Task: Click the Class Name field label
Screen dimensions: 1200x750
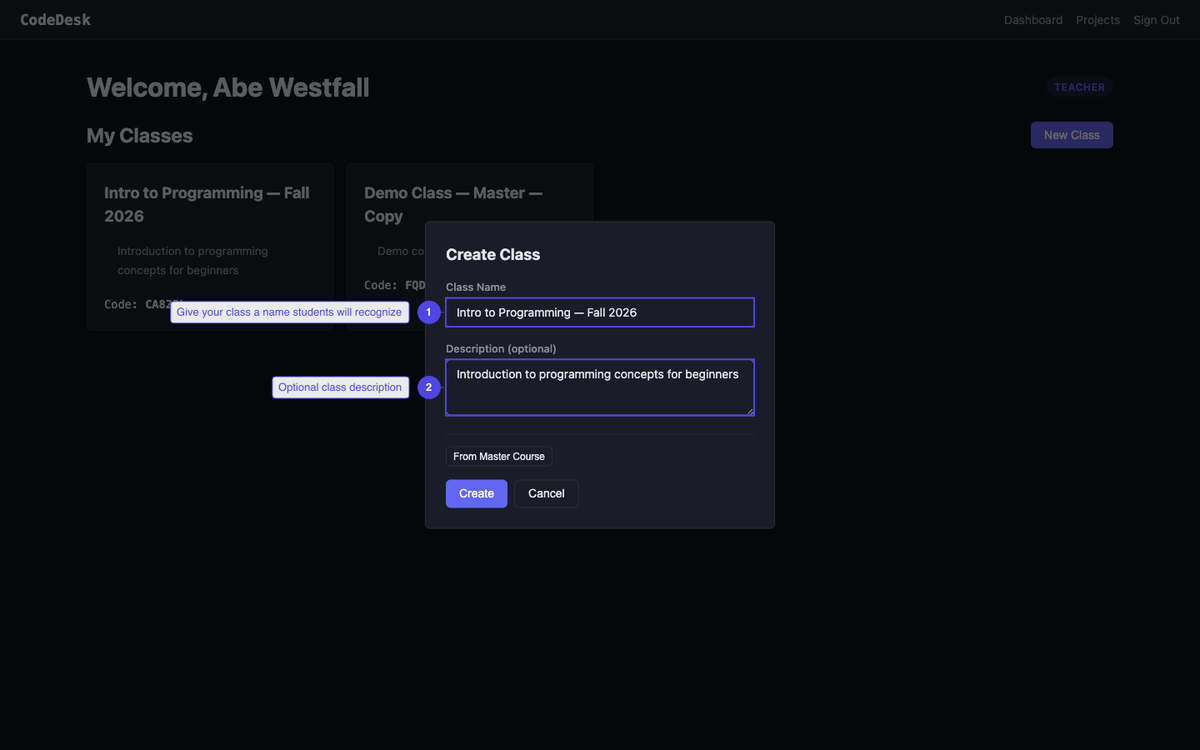Action: pos(476,287)
